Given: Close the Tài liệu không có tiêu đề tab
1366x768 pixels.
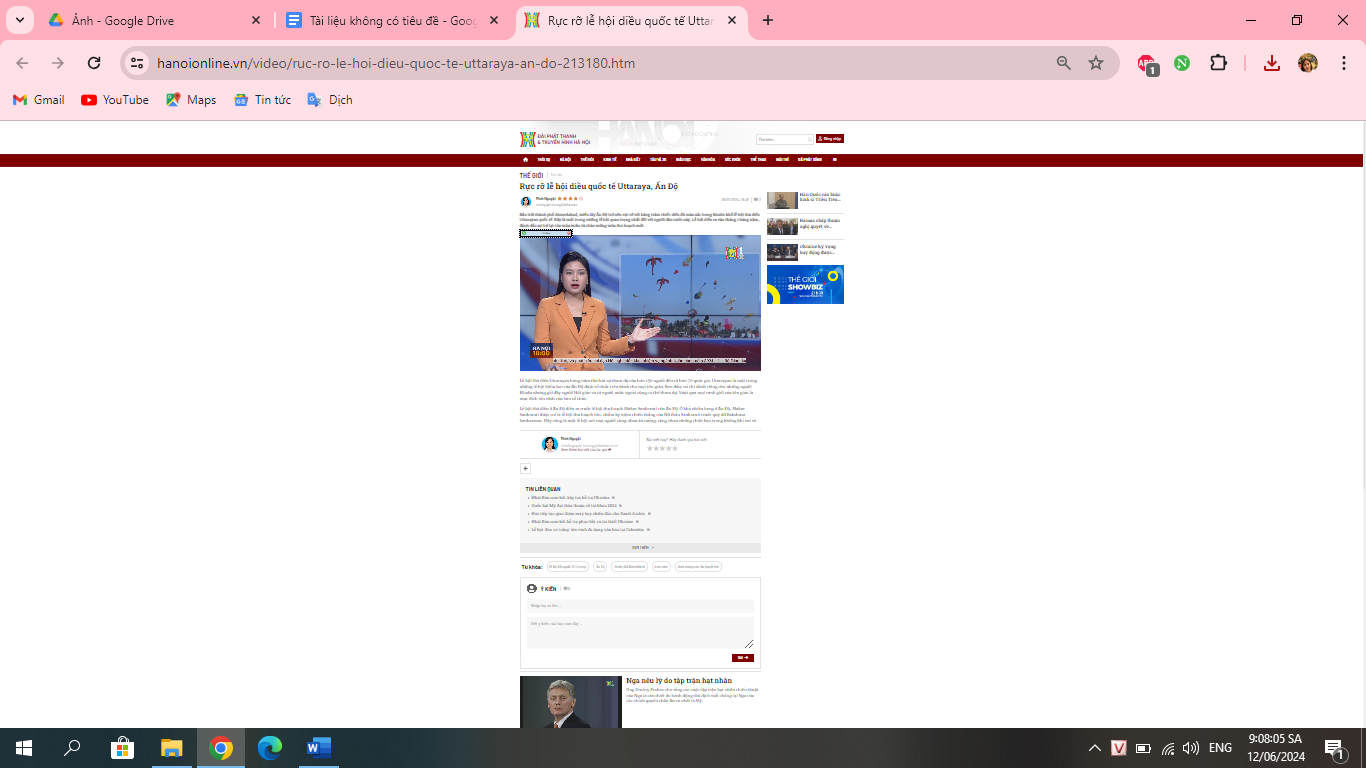Looking at the screenshot, I should [494, 20].
